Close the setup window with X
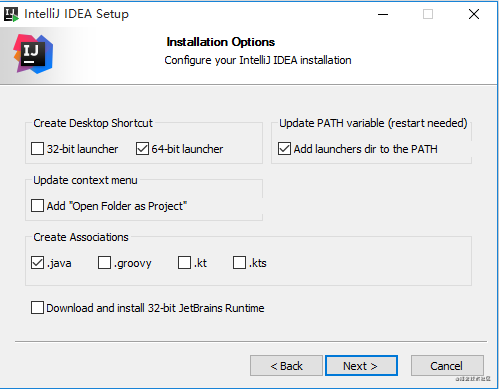499x389 pixels. [474, 14]
